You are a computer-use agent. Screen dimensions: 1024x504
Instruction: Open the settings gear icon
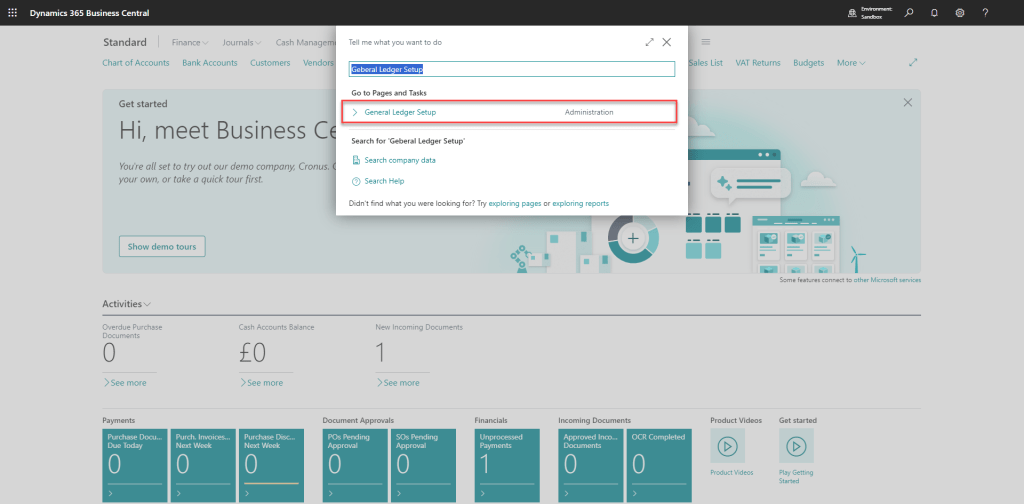click(x=959, y=12)
